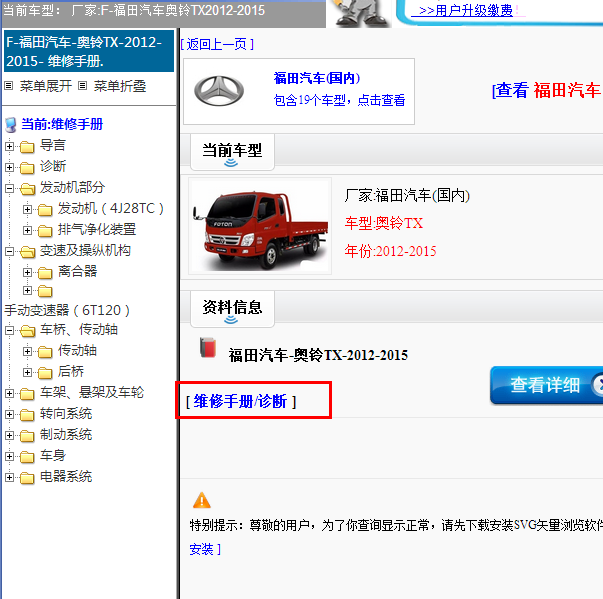Click 当前:维修手册 heading
Viewport: 603px width, 599px height.
(62, 124)
